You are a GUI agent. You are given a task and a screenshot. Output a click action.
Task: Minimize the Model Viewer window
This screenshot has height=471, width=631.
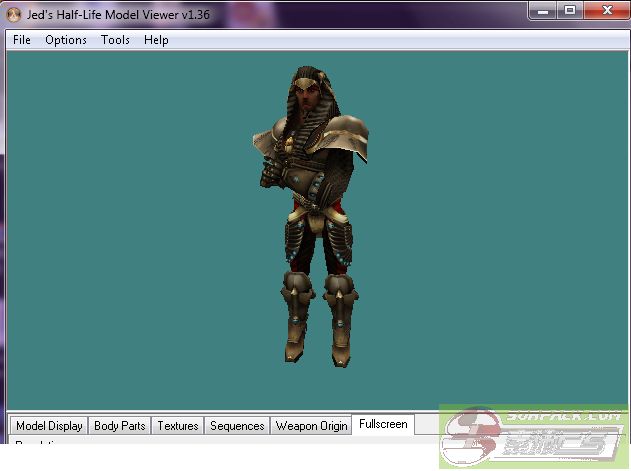point(542,11)
